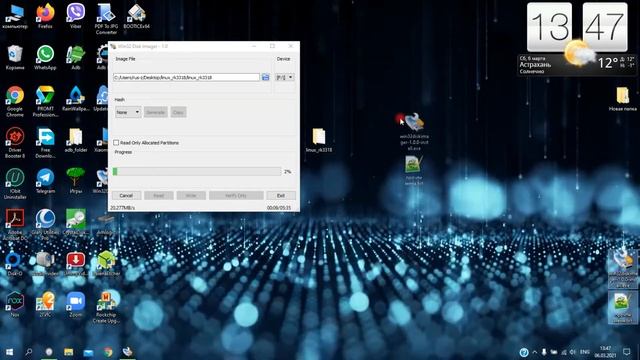Click the ENG language indicator in tray

tap(585, 352)
